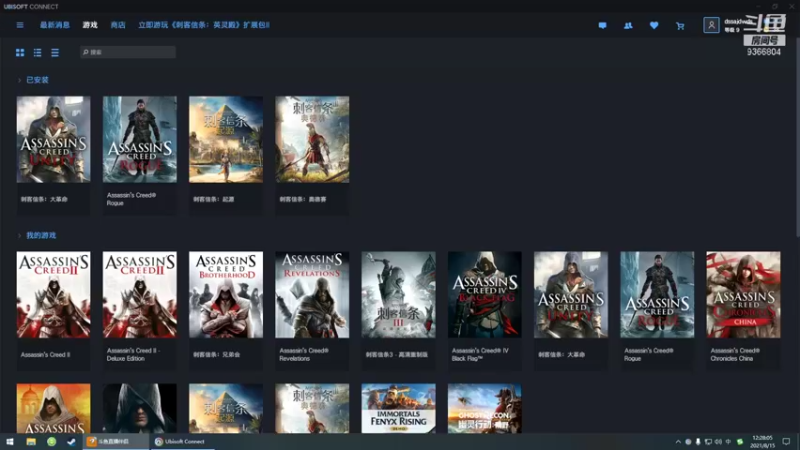Open installed Assassin's Creed Rogue cover
This screenshot has height=450, width=800.
(x=140, y=139)
